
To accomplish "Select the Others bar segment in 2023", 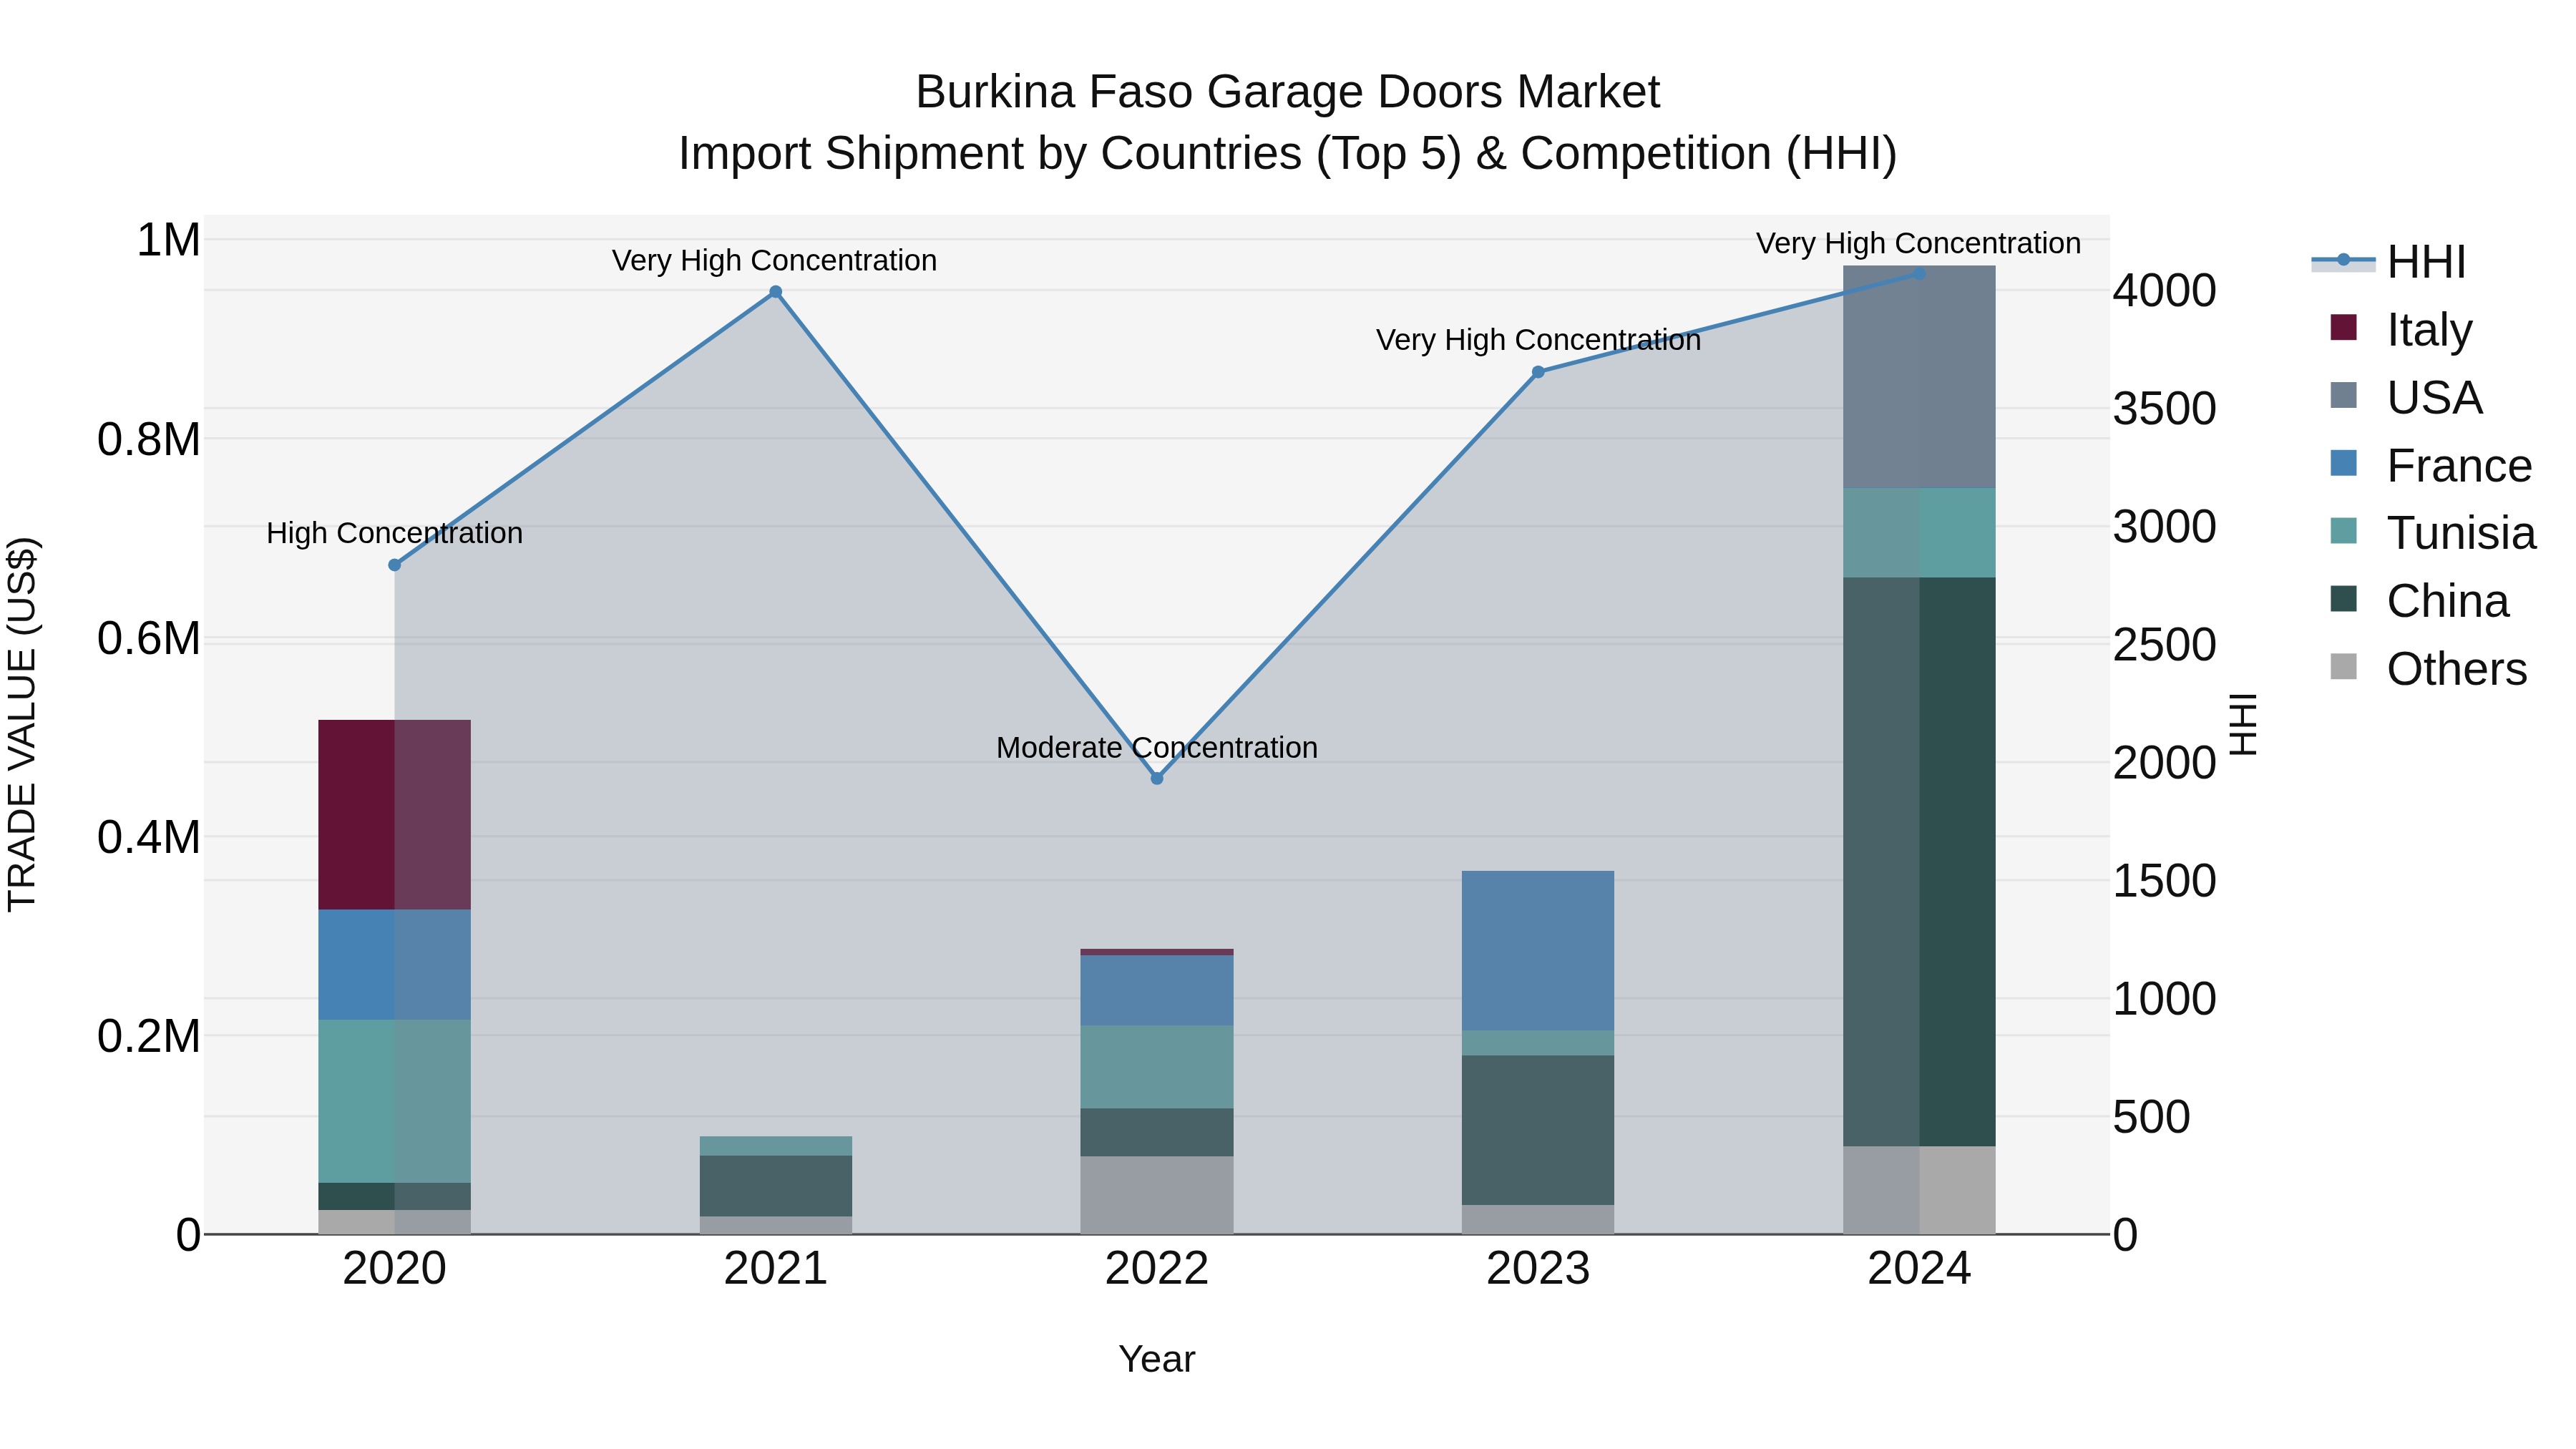I will point(1538,1219).
